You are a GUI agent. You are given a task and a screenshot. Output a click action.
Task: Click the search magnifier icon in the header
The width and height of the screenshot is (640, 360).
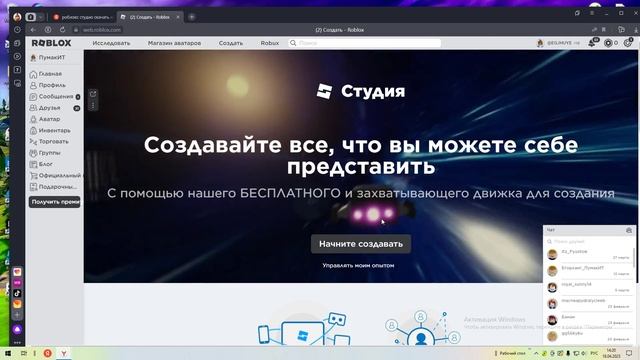click(293, 43)
